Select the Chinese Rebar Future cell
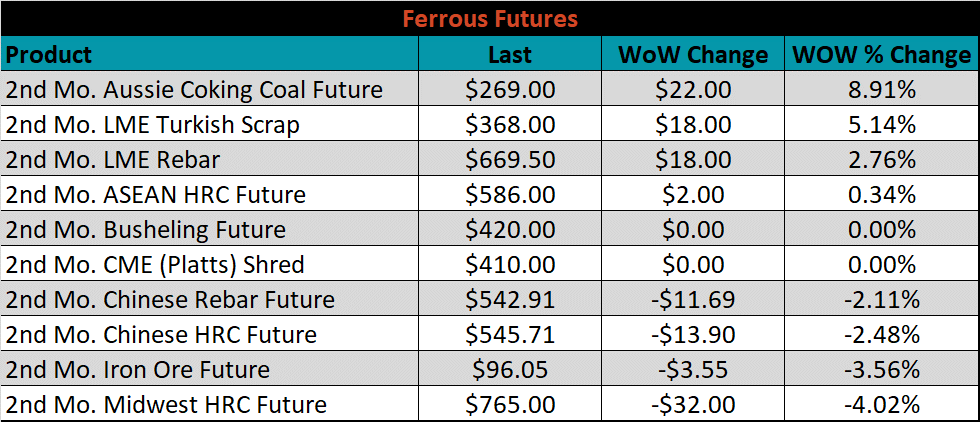 pyautogui.click(x=210, y=299)
